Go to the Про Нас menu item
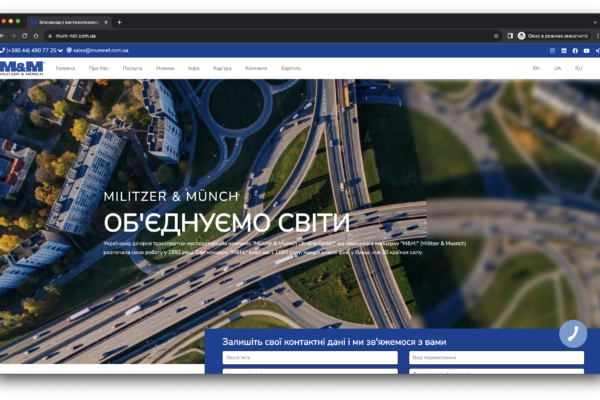 [98, 68]
